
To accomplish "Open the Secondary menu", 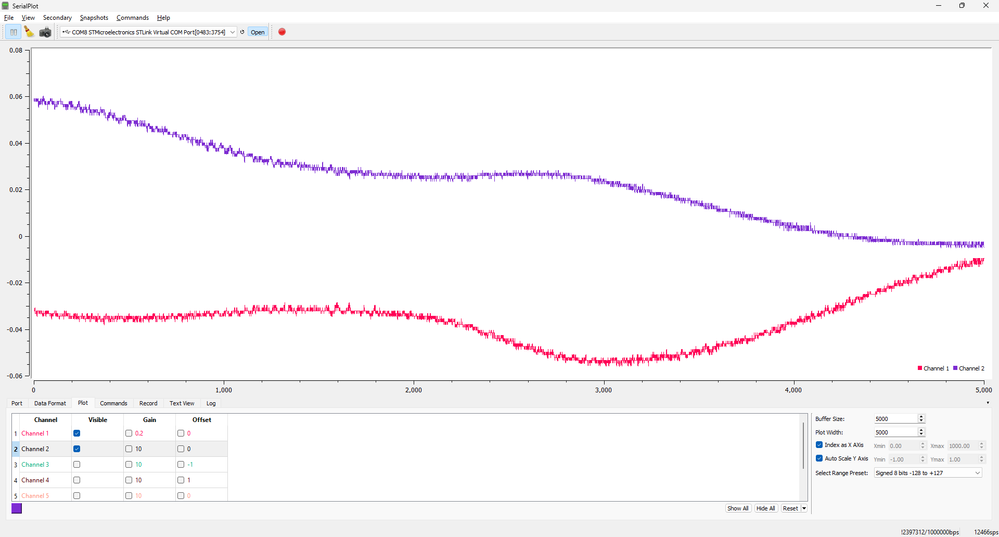I will [57, 18].
